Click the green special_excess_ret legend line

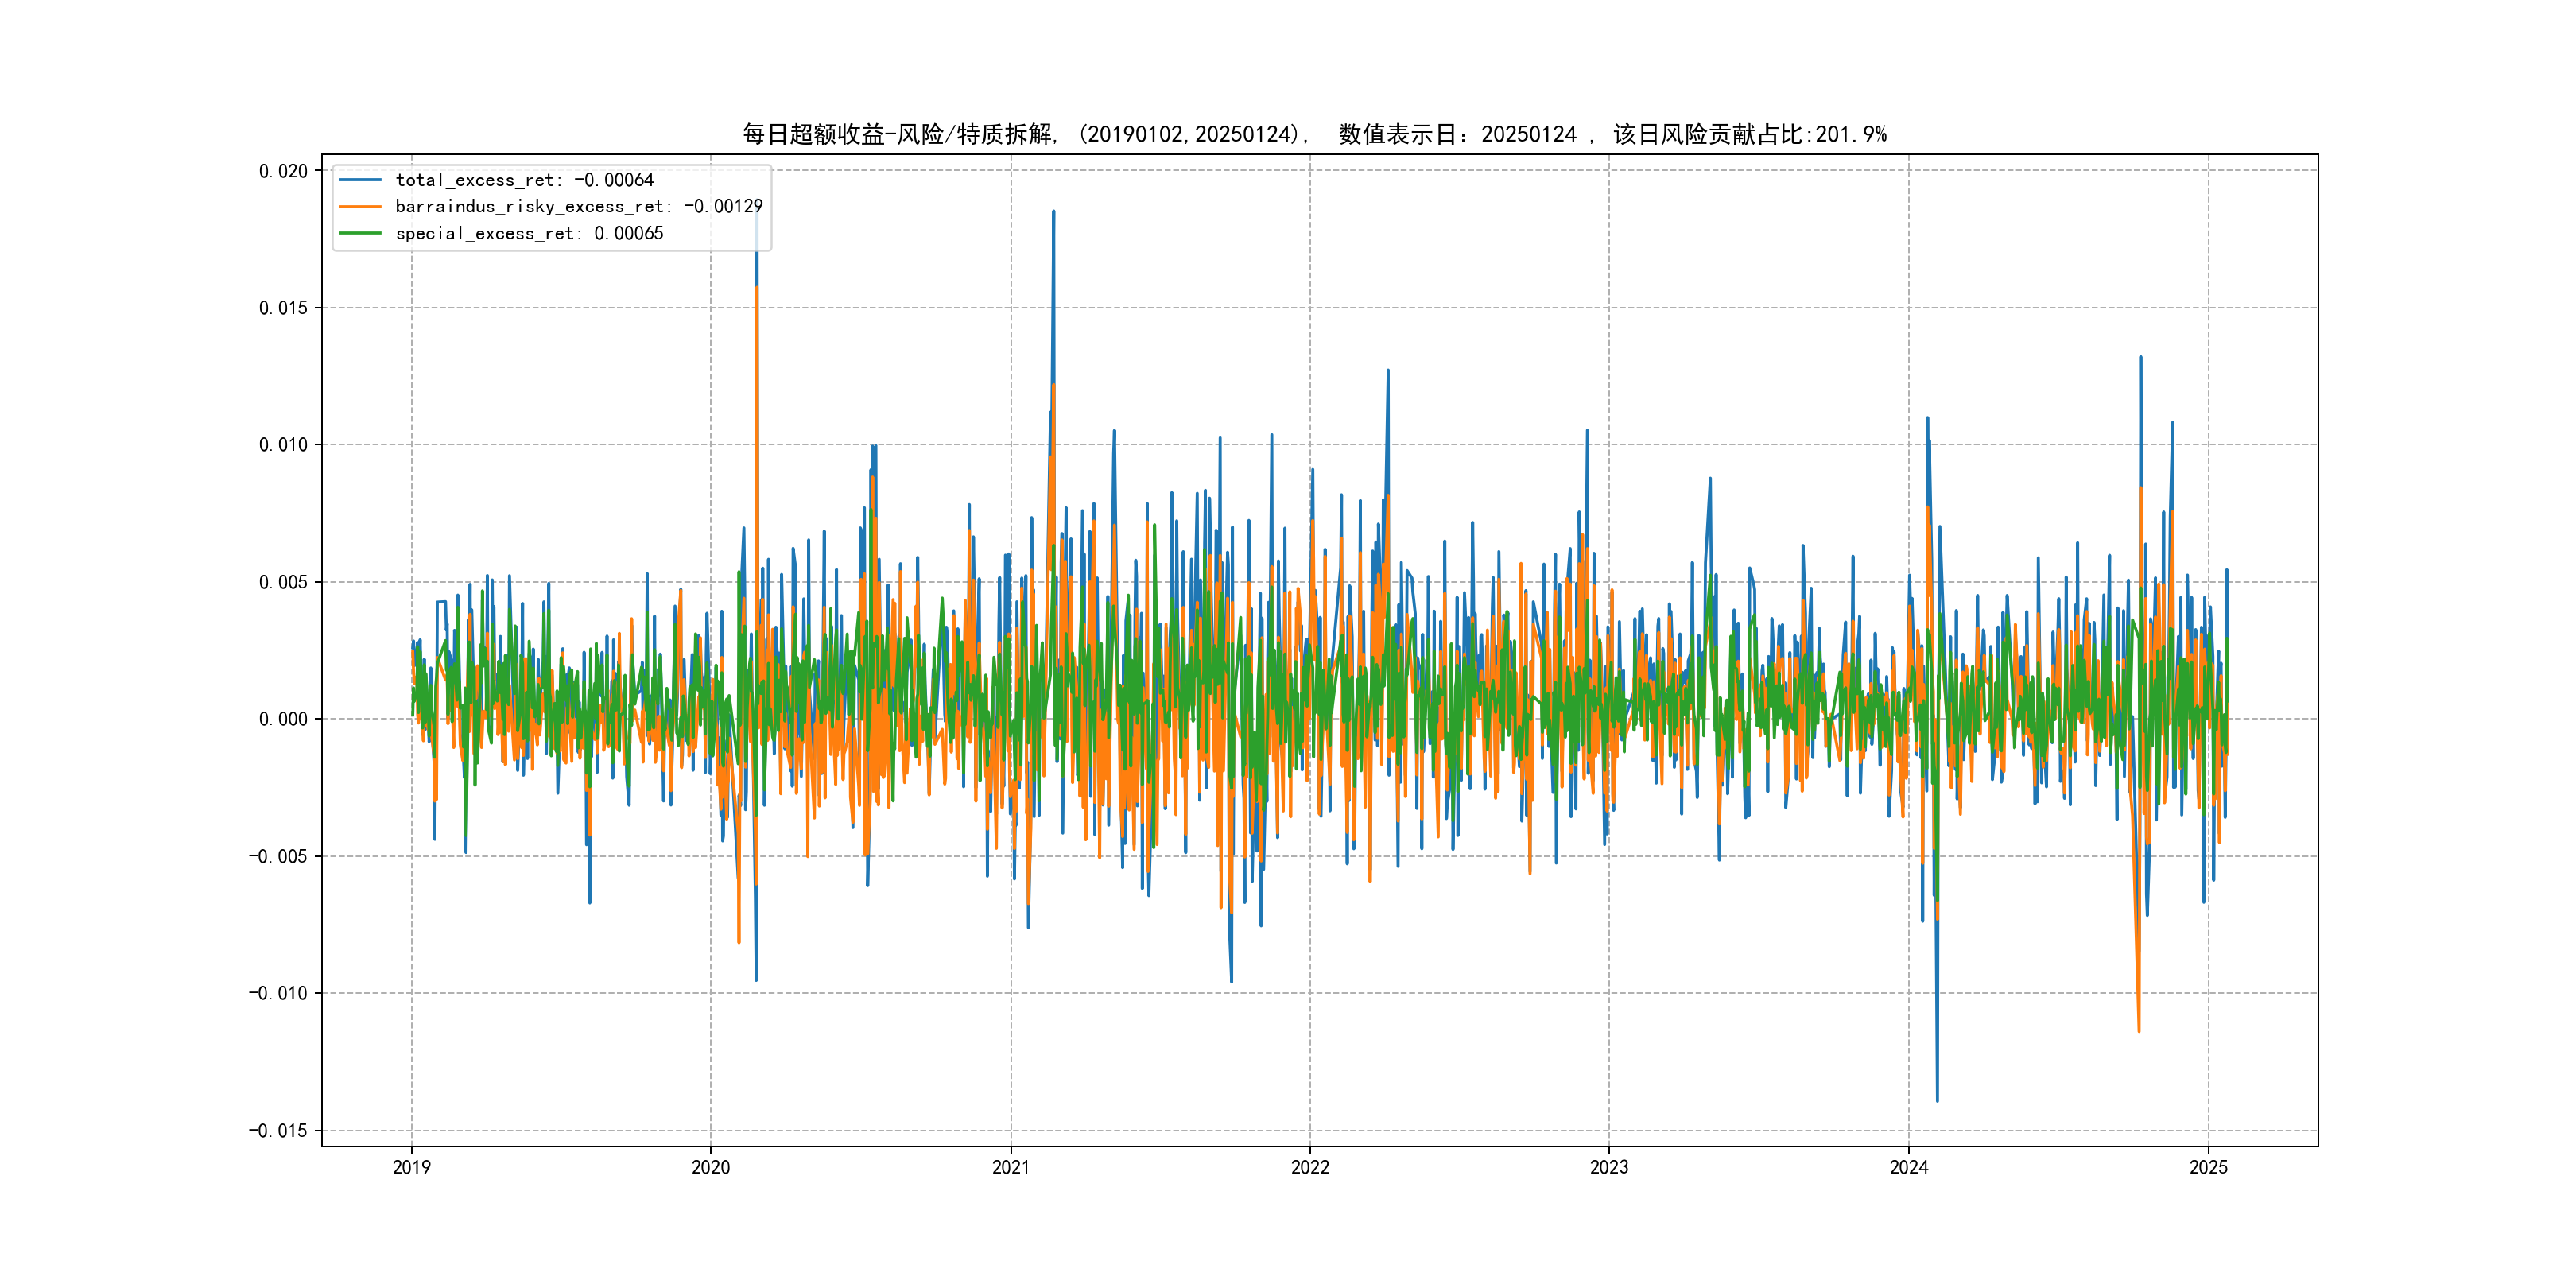[360, 233]
